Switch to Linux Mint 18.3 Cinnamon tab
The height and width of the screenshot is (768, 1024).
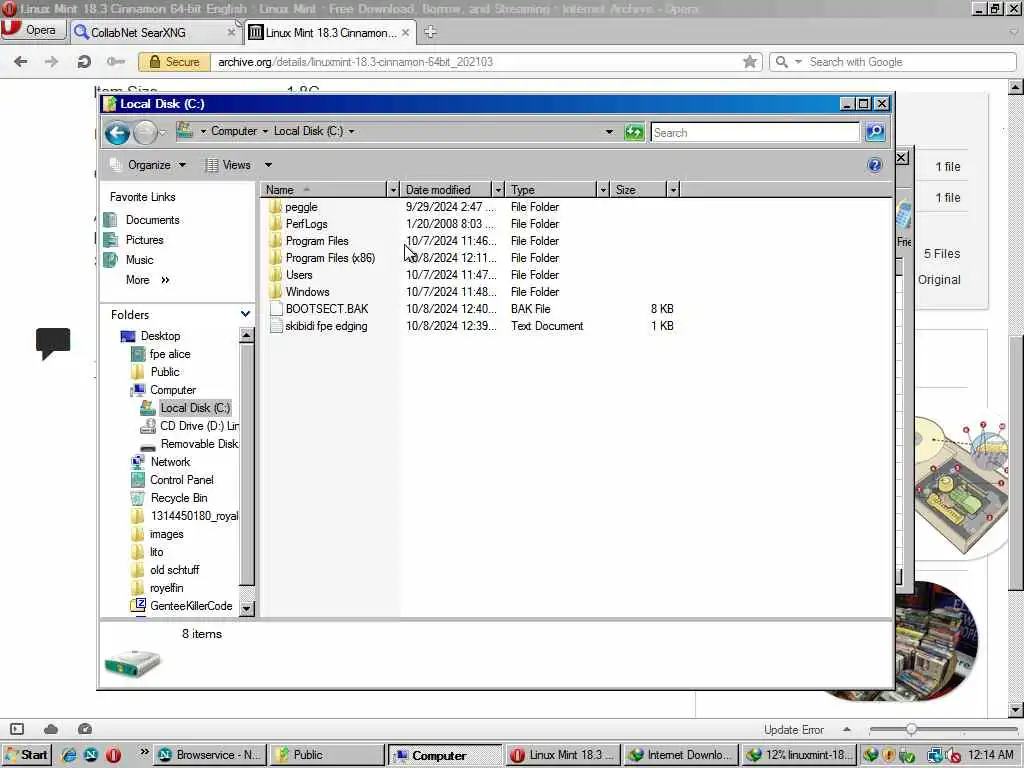click(x=330, y=33)
